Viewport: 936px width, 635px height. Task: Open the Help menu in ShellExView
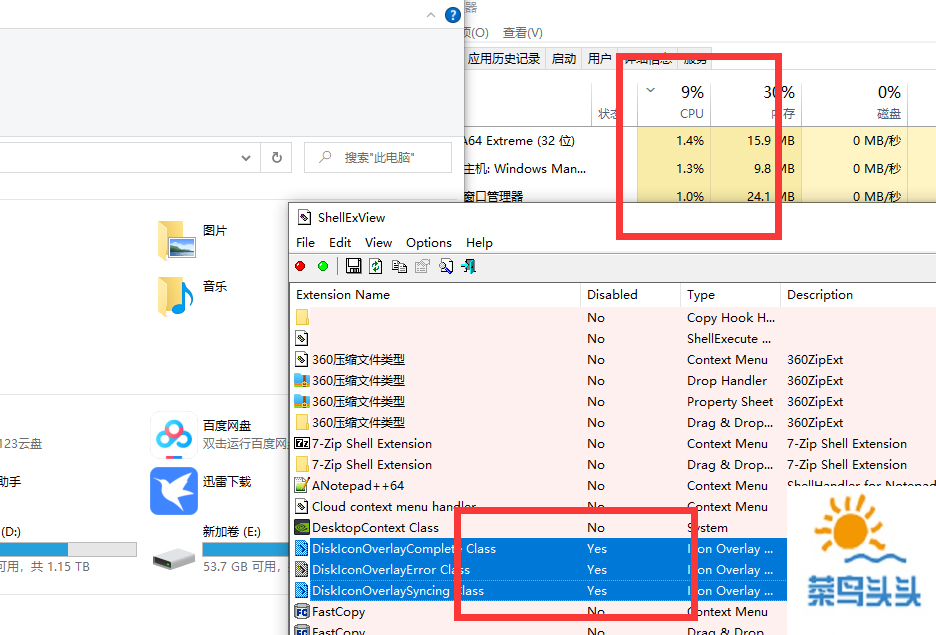pyautogui.click(x=479, y=242)
